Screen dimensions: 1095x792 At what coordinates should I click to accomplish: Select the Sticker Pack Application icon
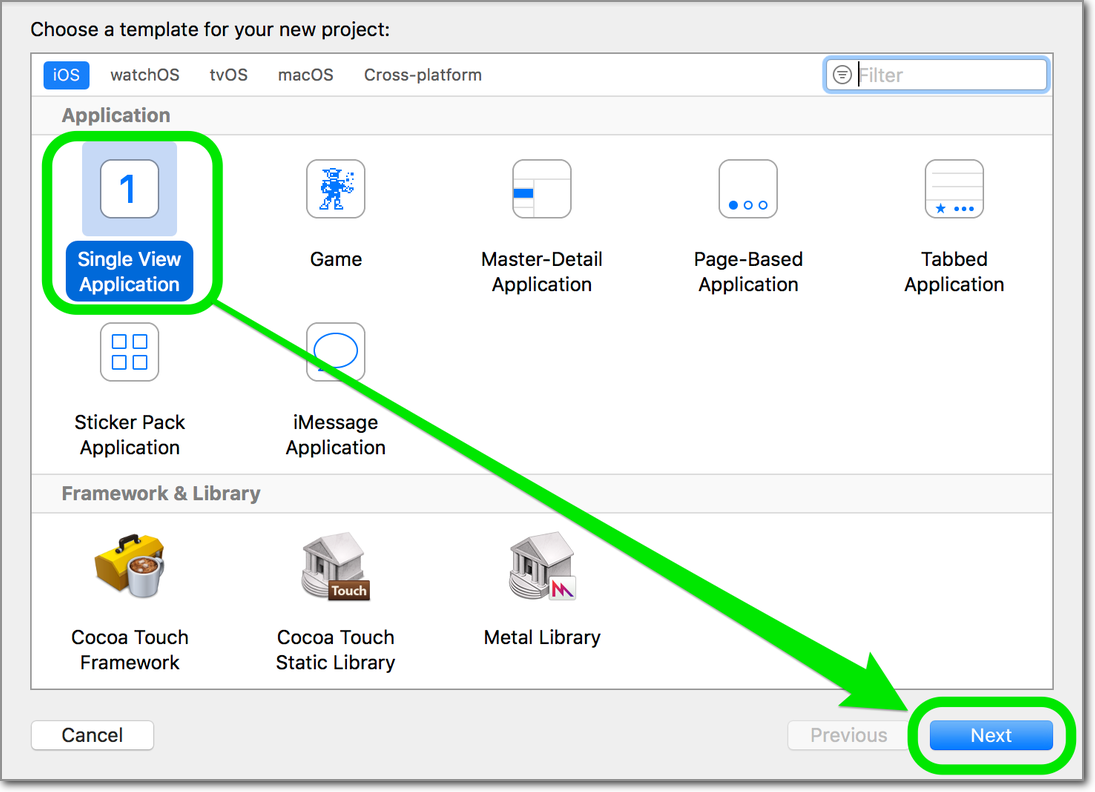[129, 352]
